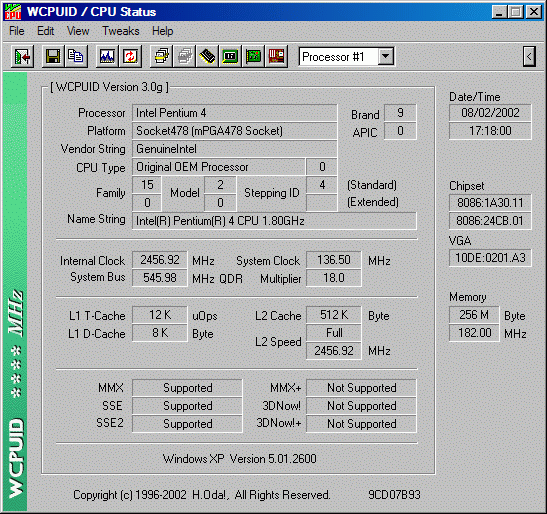This screenshot has height=514, width=547.
Task: Click the L2 Speed 'Full' value
Action: click(334, 333)
